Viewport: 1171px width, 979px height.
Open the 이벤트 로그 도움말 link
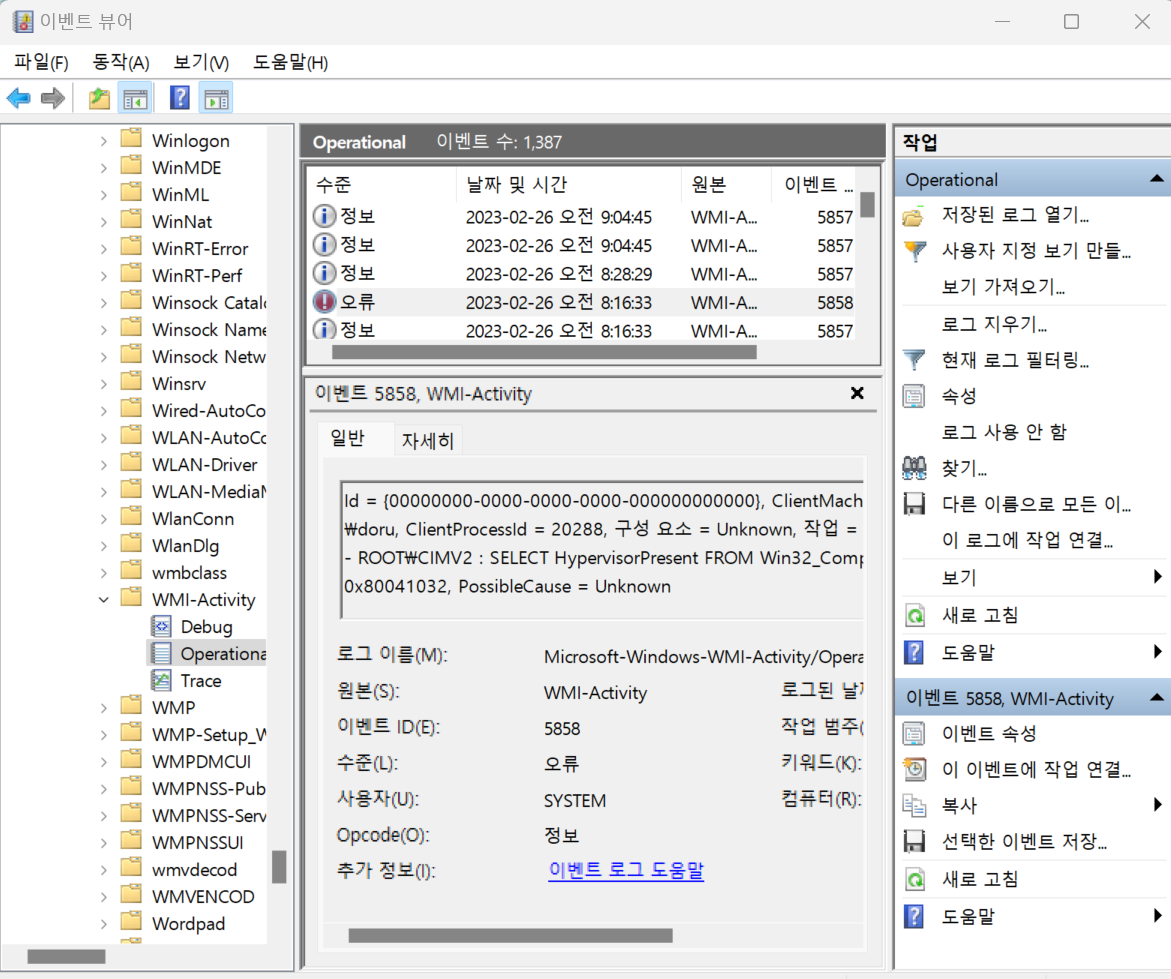[626, 870]
